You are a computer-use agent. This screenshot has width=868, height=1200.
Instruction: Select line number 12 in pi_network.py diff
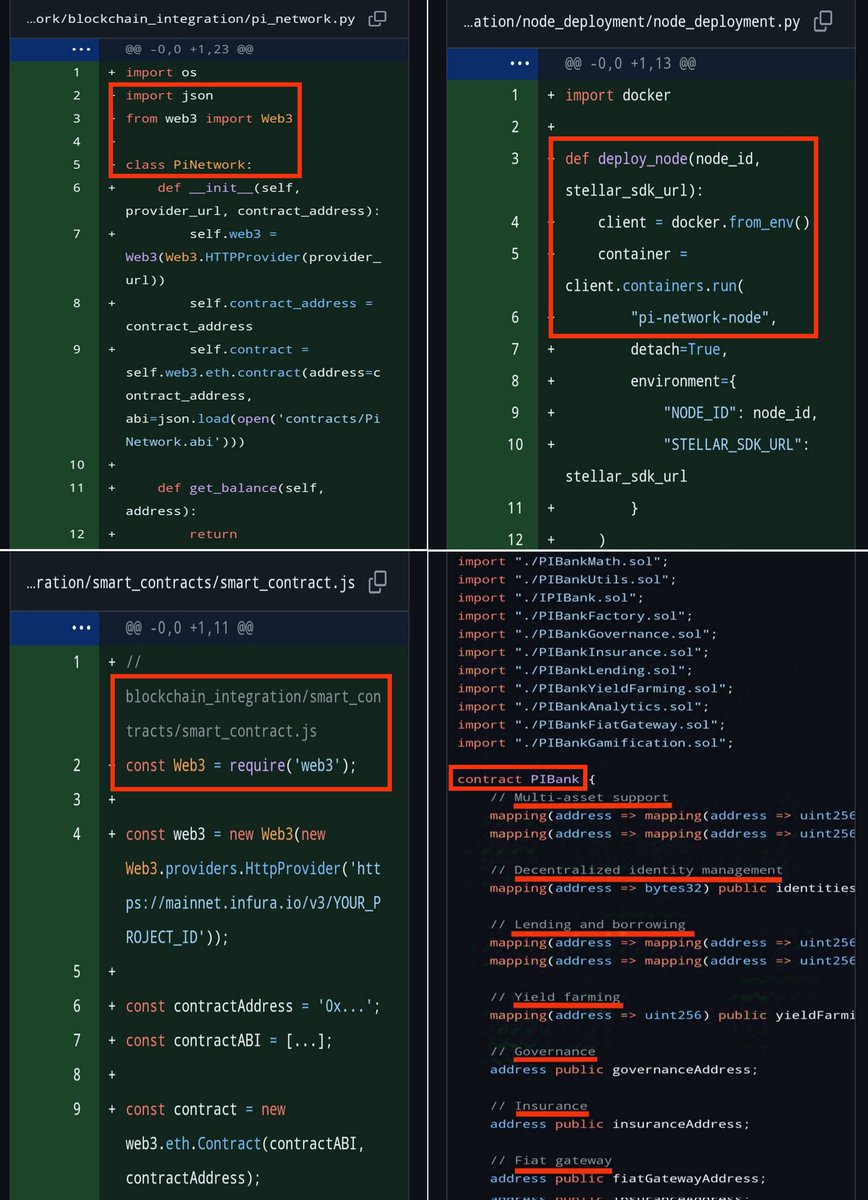(76, 534)
